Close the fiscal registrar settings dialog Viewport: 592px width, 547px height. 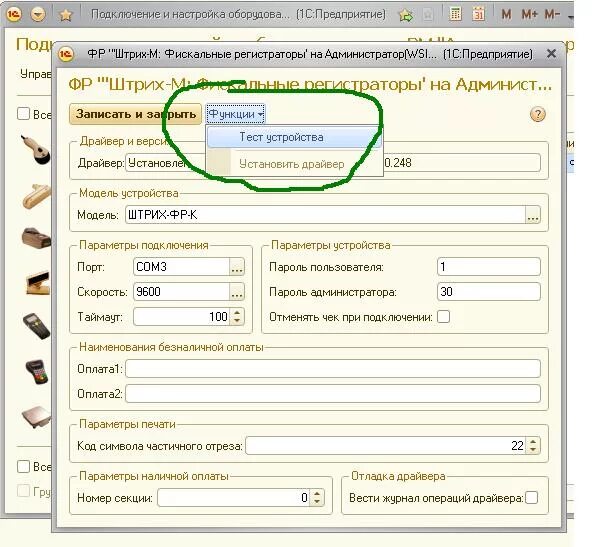pos(551,54)
